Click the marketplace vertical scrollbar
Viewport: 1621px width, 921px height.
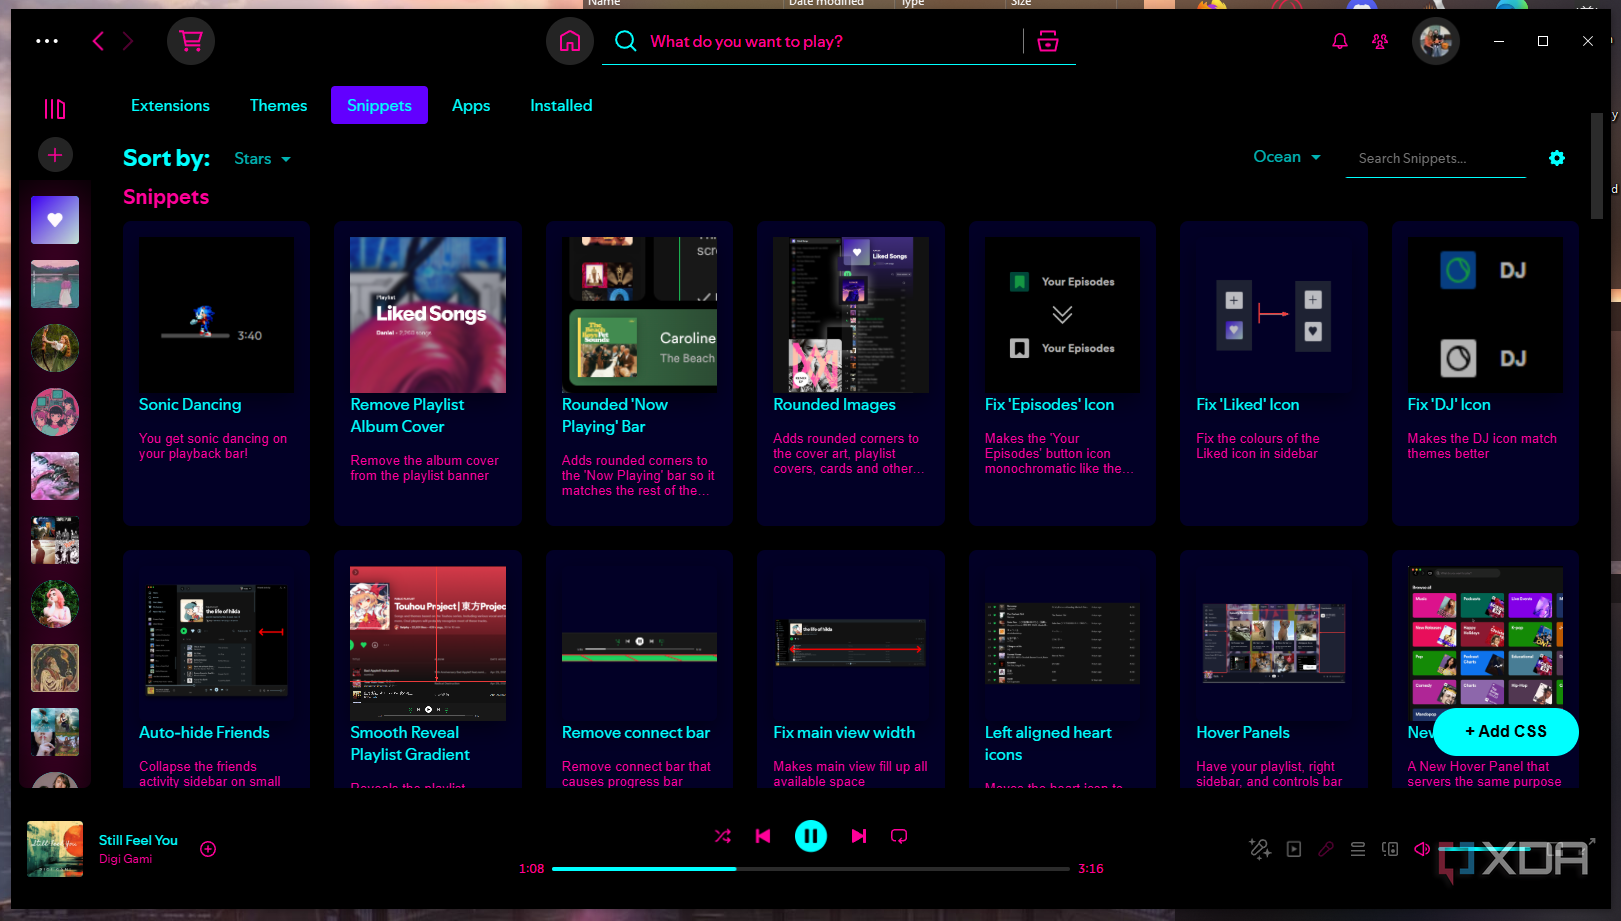1596,165
